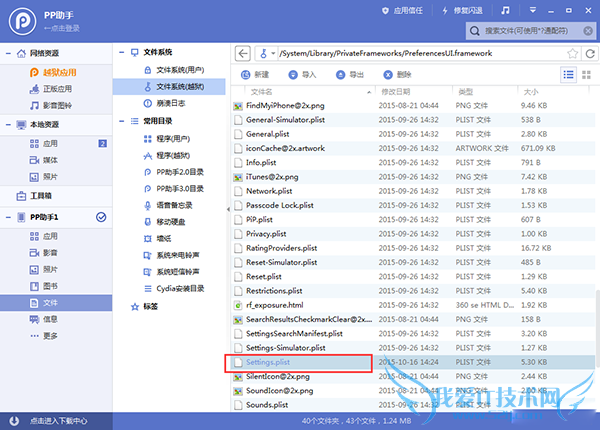Screen dimensions: 600x430
Task: Click 删除 delete button
Action: pos(397,75)
